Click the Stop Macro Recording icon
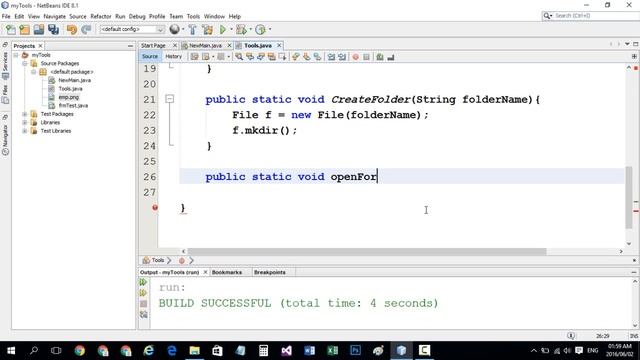The height and width of the screenshot is (360, 640). coord(366,57)
